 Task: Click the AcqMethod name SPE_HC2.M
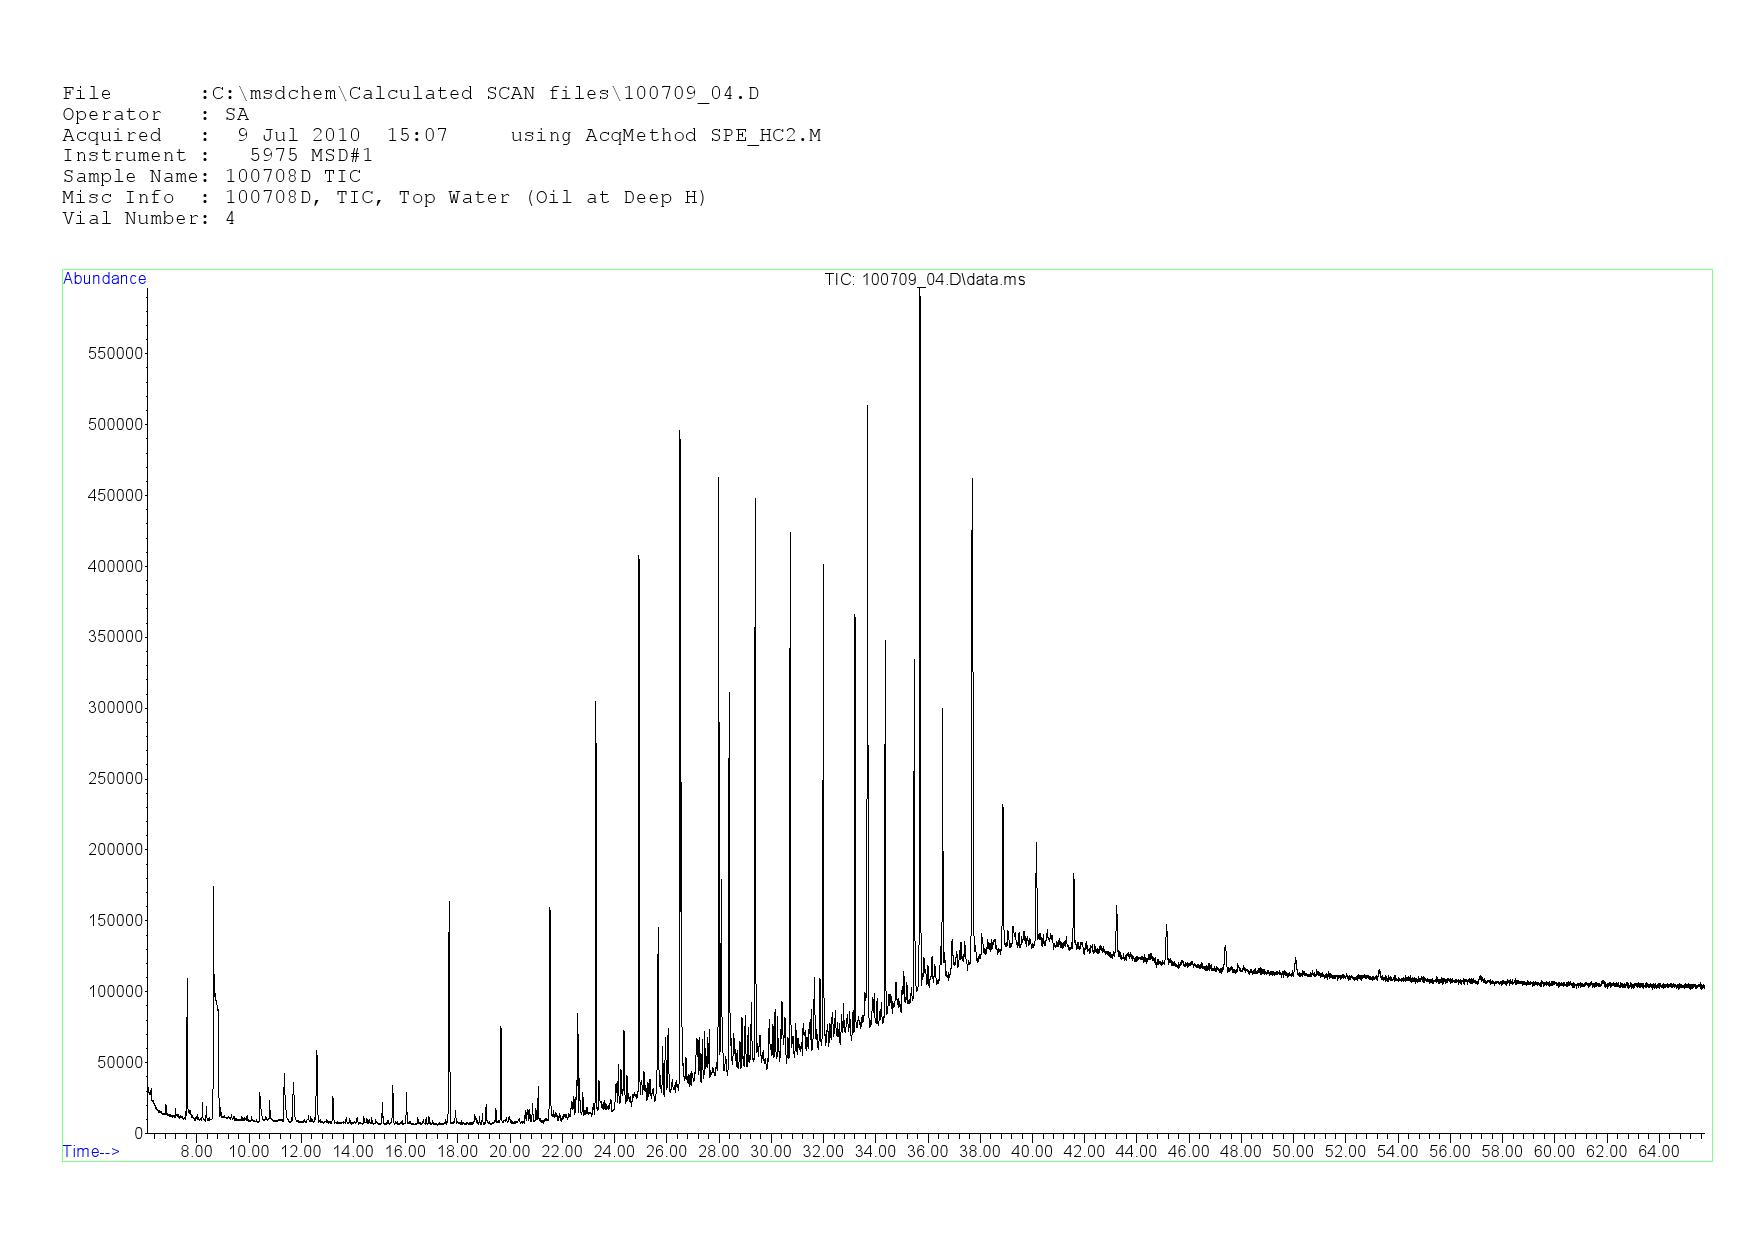765,135
